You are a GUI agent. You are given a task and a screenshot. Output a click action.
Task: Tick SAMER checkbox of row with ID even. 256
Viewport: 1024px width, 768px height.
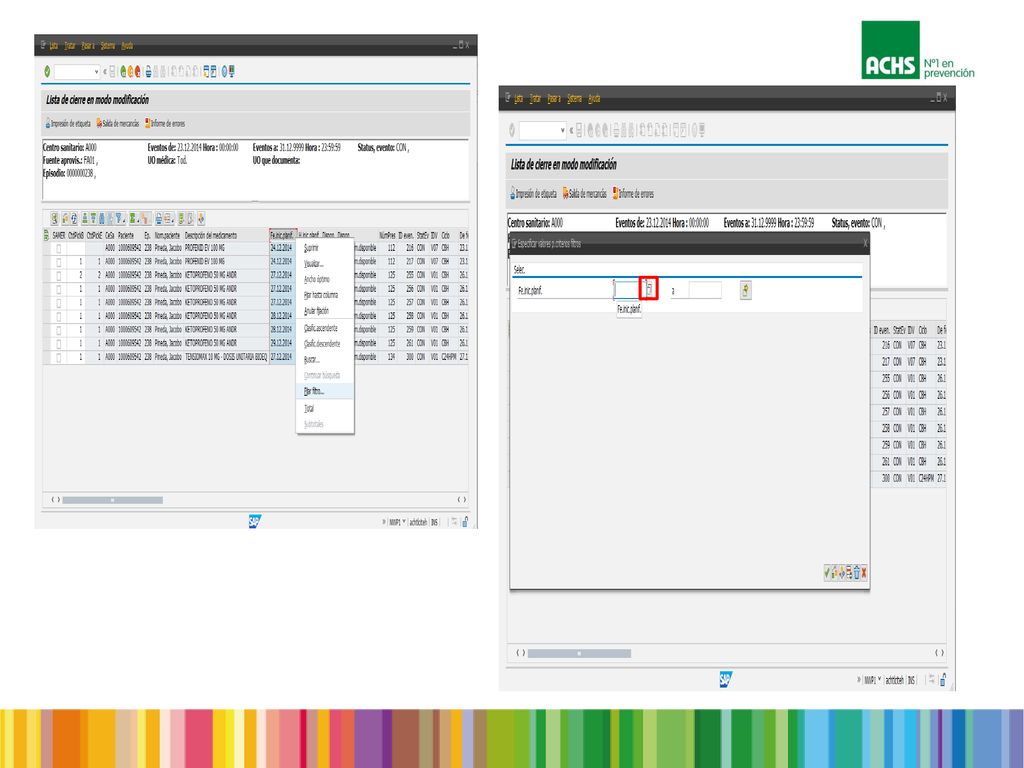[59, 289]
